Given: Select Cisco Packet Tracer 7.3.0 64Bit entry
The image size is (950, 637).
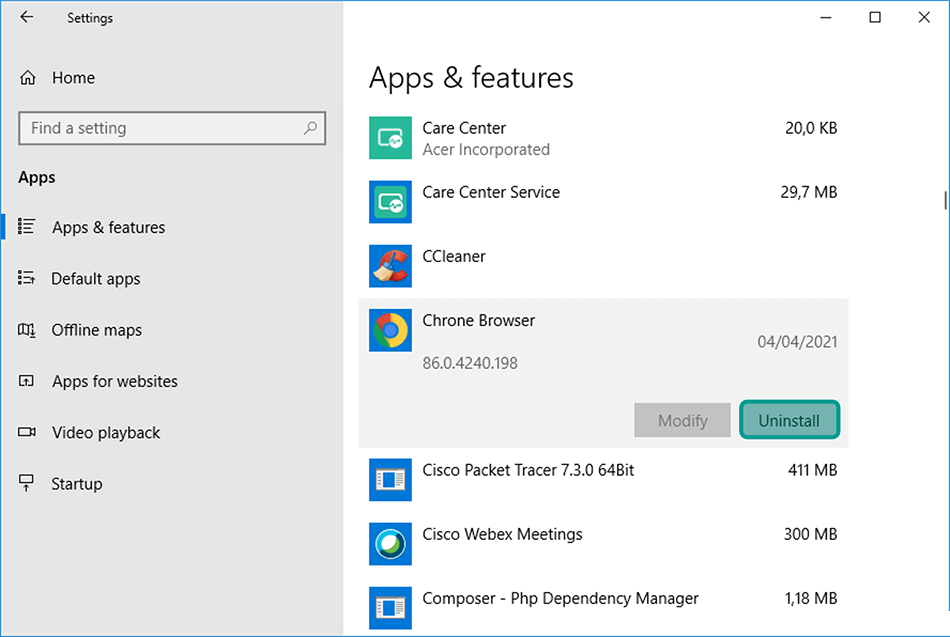Looking at the screenshot, I should 528,470.
